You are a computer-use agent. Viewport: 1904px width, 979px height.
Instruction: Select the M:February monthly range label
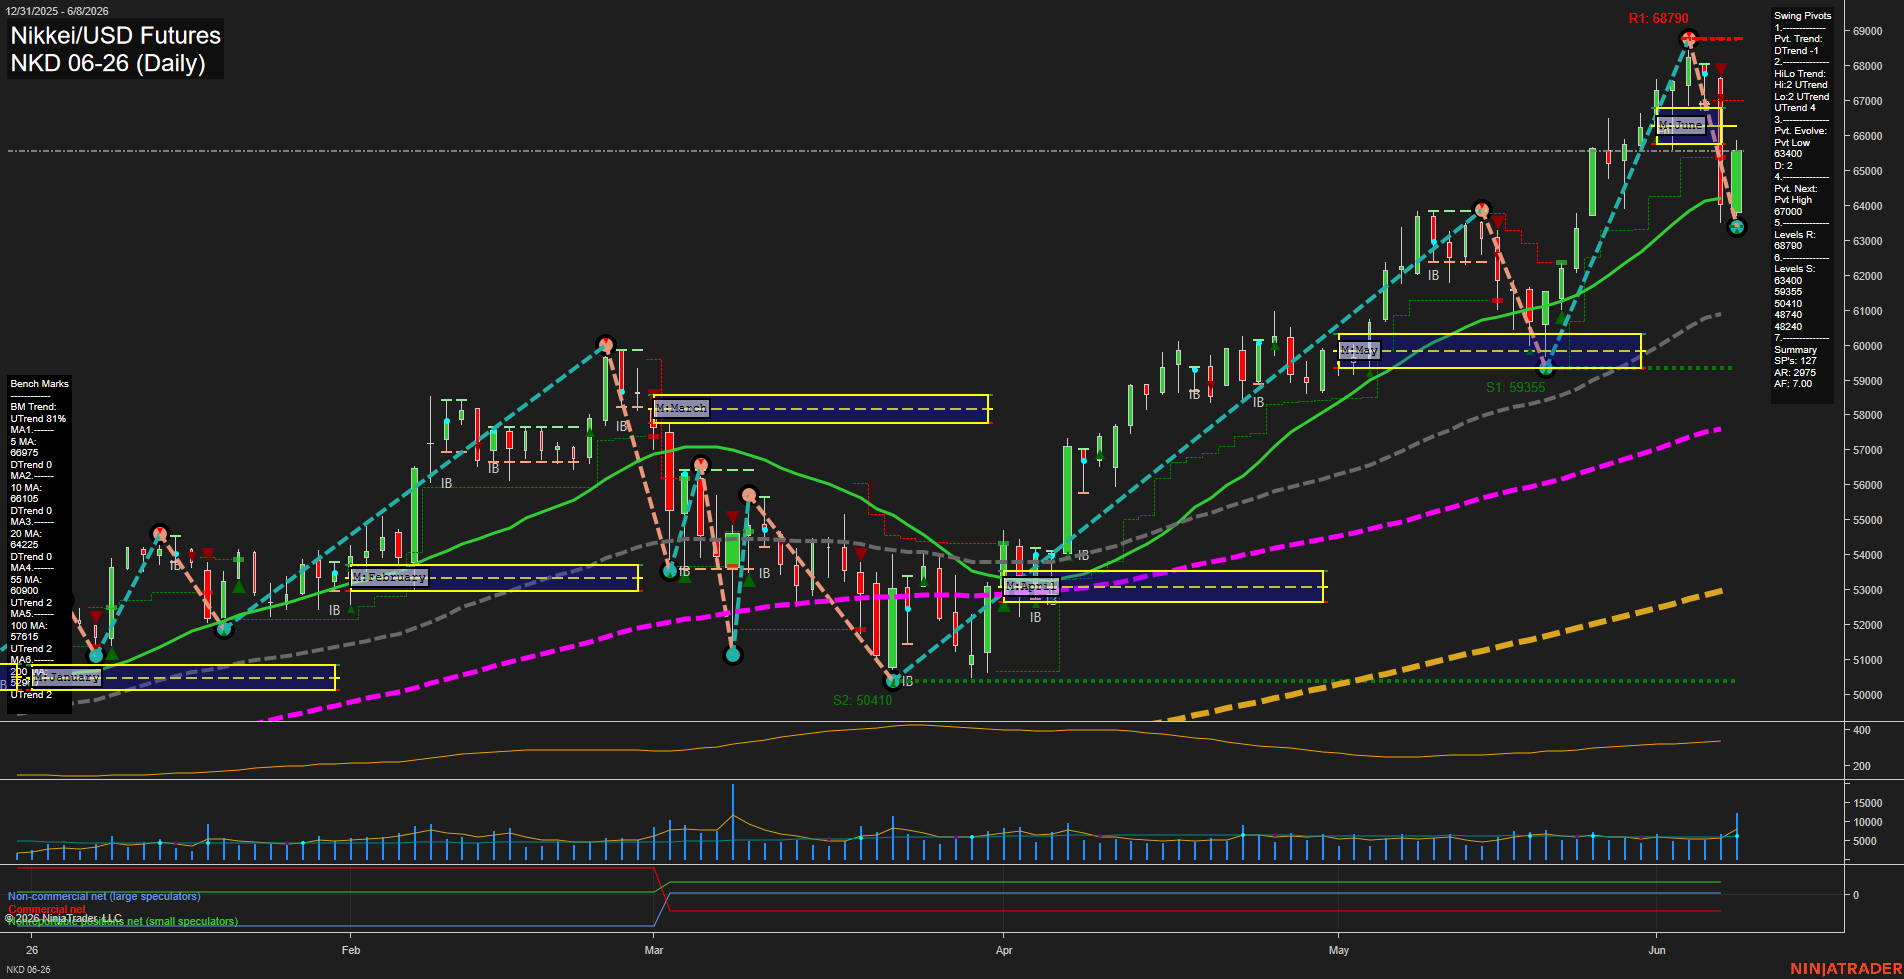point(389,577)
